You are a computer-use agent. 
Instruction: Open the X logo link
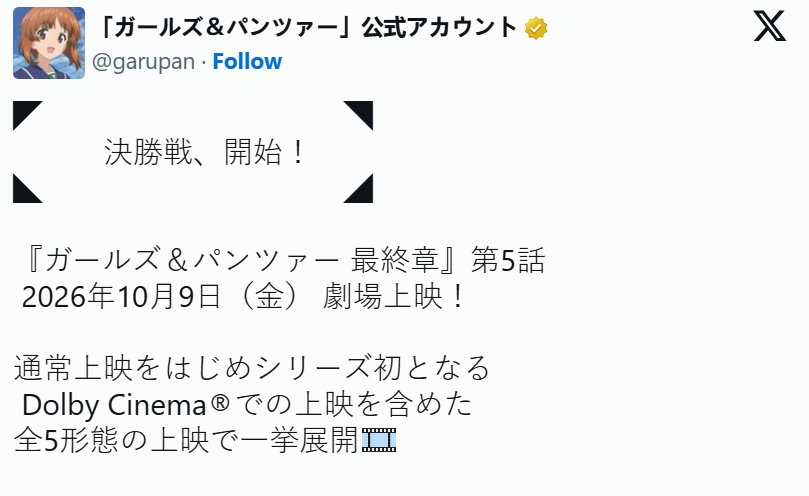pyautogui.click(x=769, y=26)
